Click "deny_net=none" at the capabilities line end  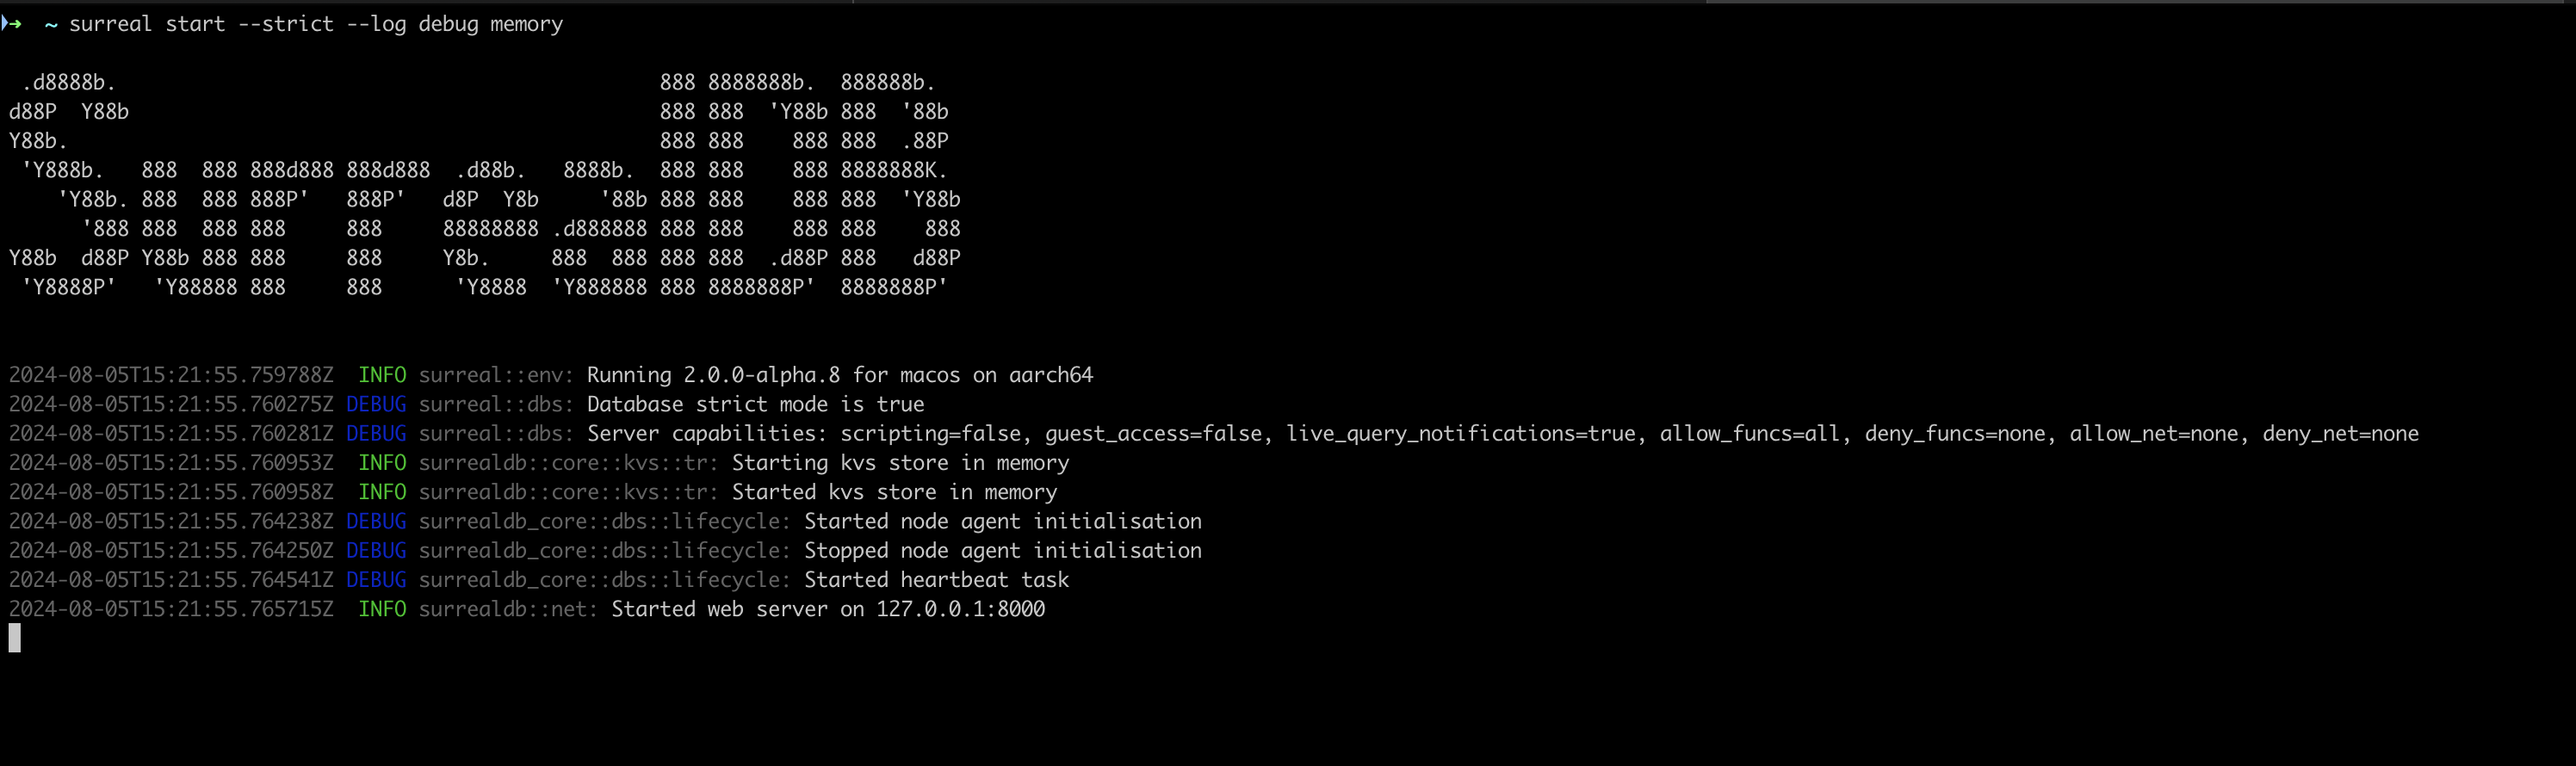[x=2340, y=434]
